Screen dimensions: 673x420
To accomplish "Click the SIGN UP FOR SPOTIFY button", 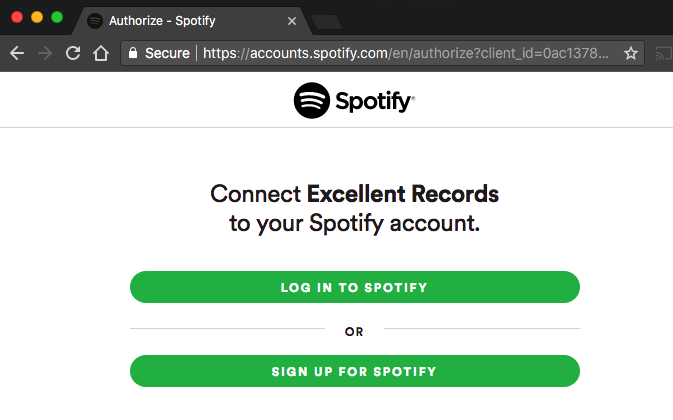I will pos(355,371).
